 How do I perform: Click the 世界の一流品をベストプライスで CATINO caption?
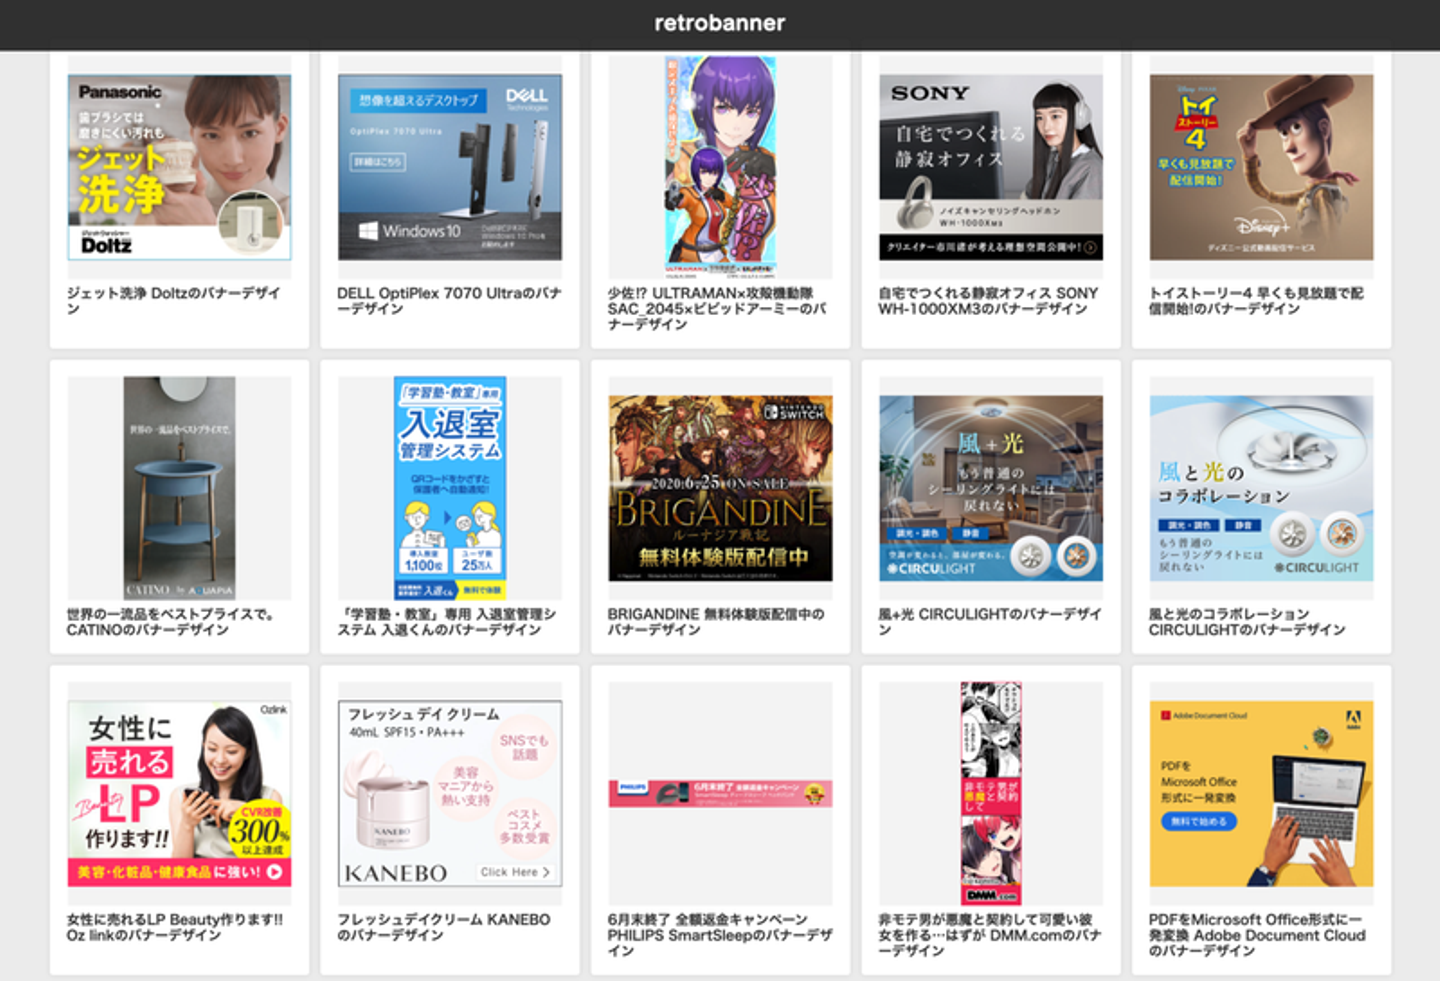pos(170,622)
